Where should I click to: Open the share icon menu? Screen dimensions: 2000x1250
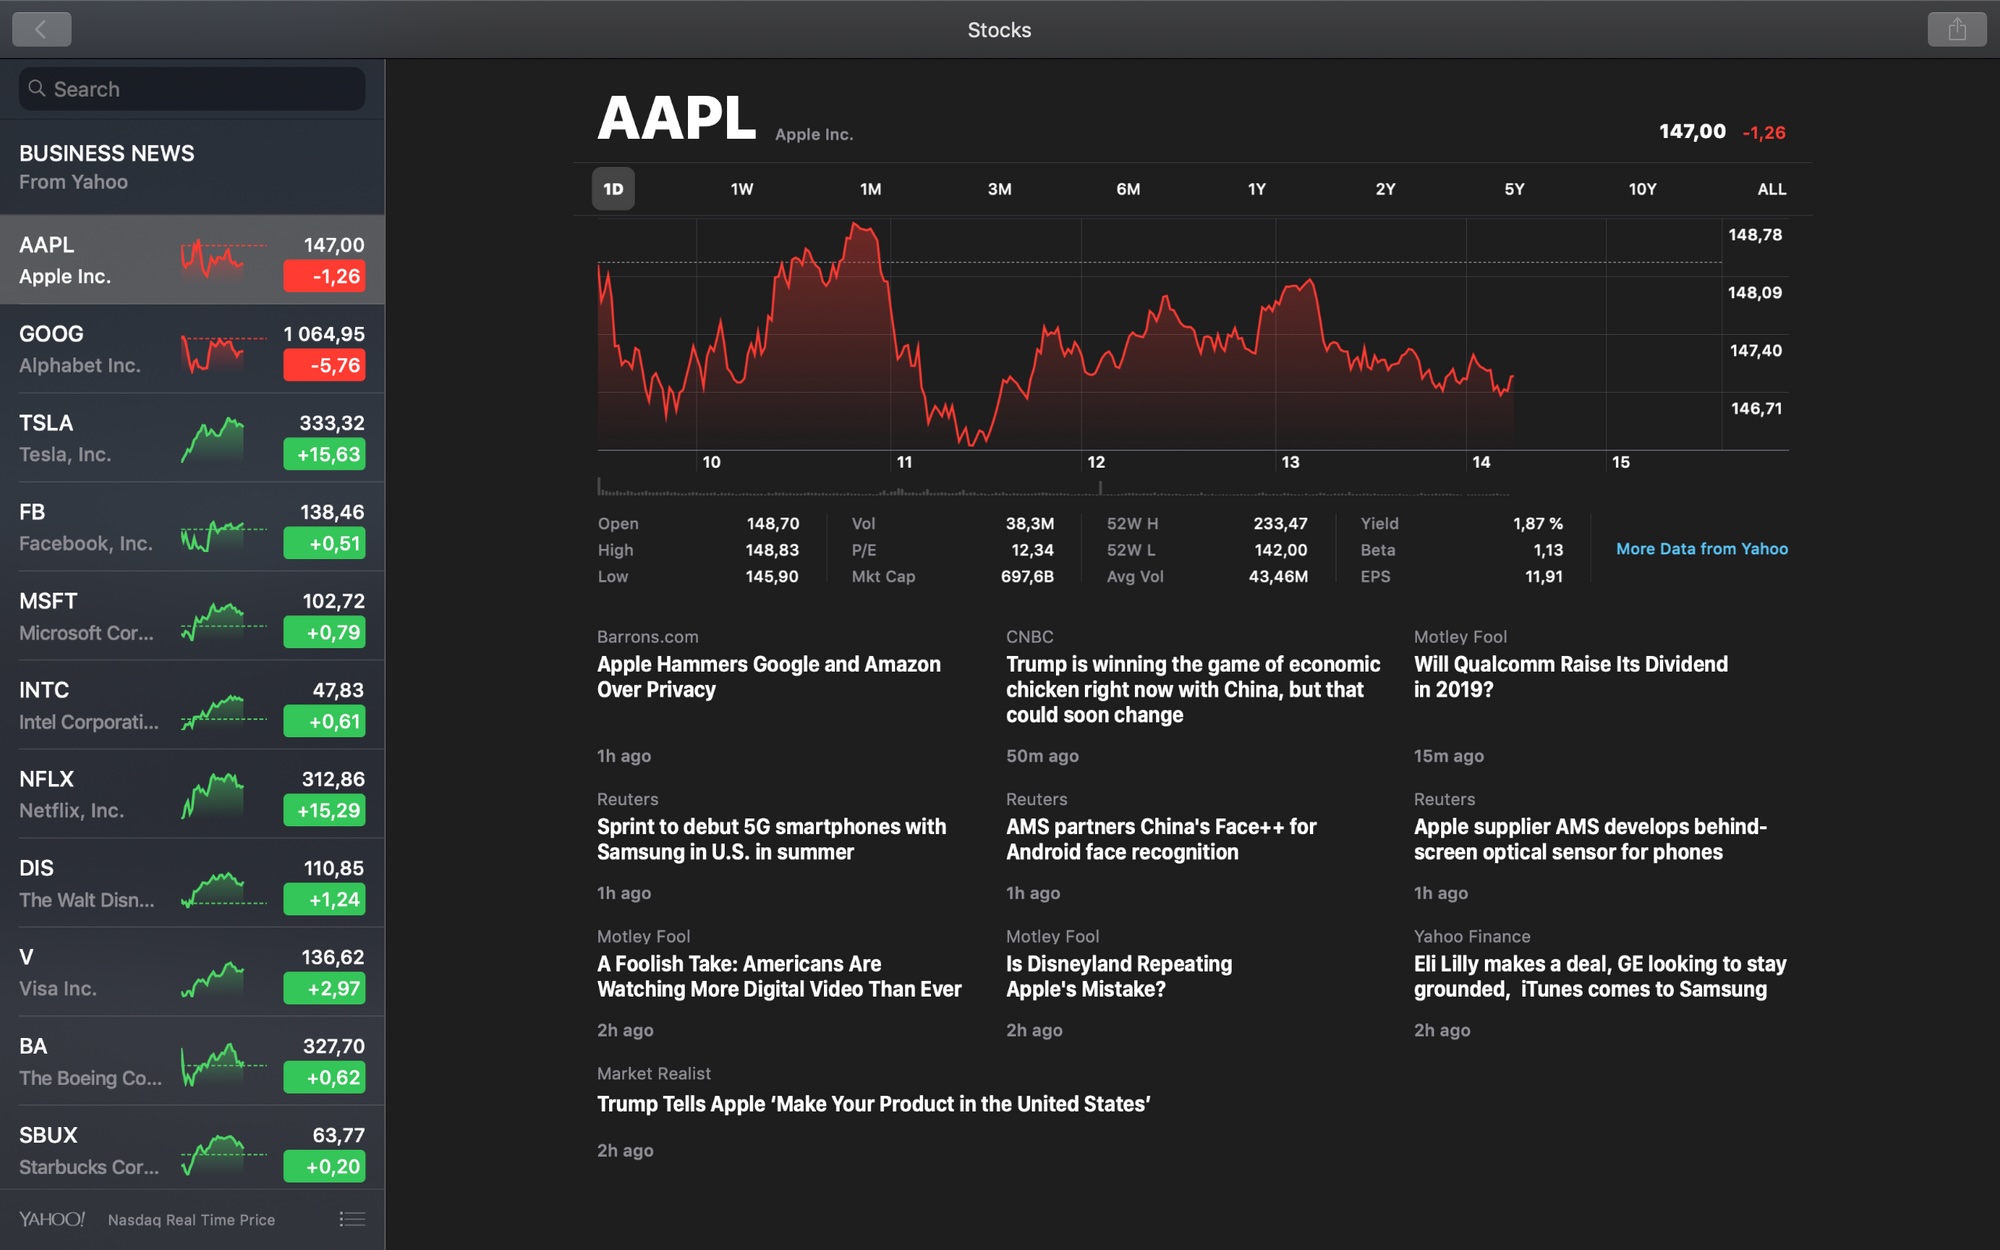tap(1956, 29)
